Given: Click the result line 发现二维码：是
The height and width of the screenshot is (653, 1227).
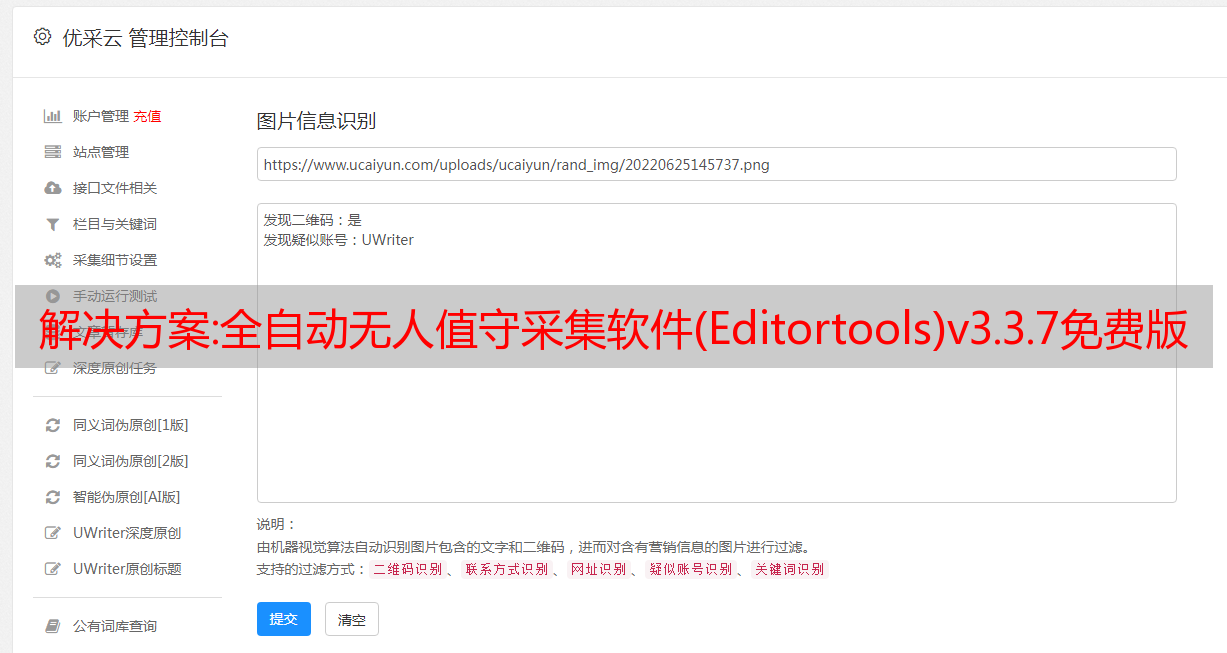Looking at the screenshot, I should tap(313, 220).
